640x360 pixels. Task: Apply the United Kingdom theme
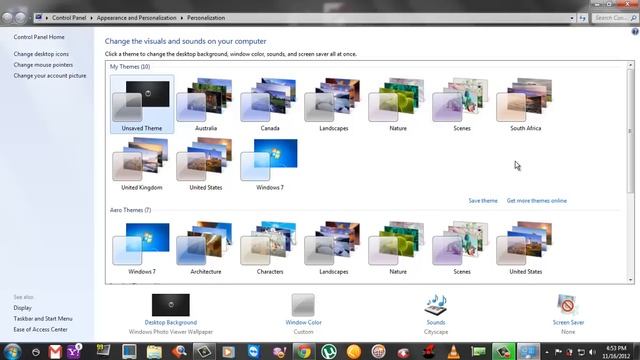click(x=142, y=164)
